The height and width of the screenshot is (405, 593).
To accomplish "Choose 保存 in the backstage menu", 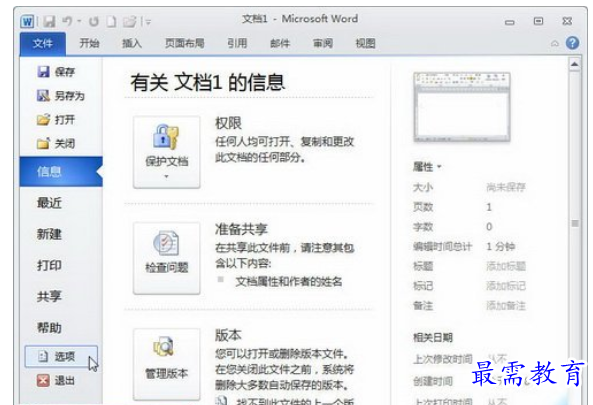I will pos(56,71).
